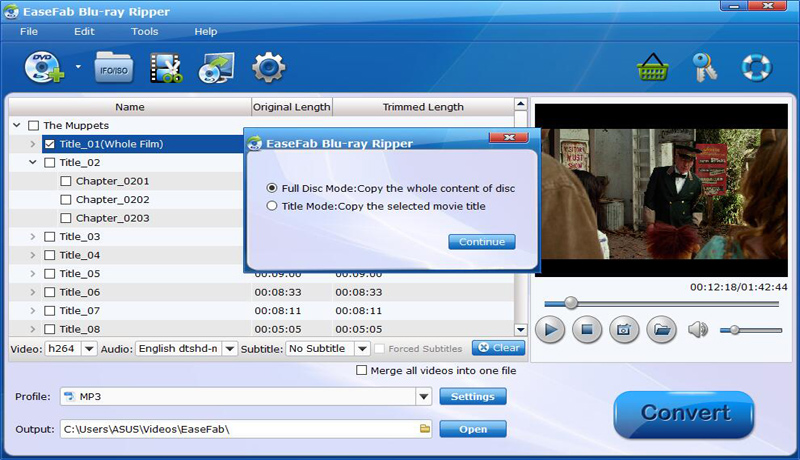Image resolution: width=800 pixels, height=460 pixels.
Task: Collapse the Title_02 node
Action: [x=33, y=162]
